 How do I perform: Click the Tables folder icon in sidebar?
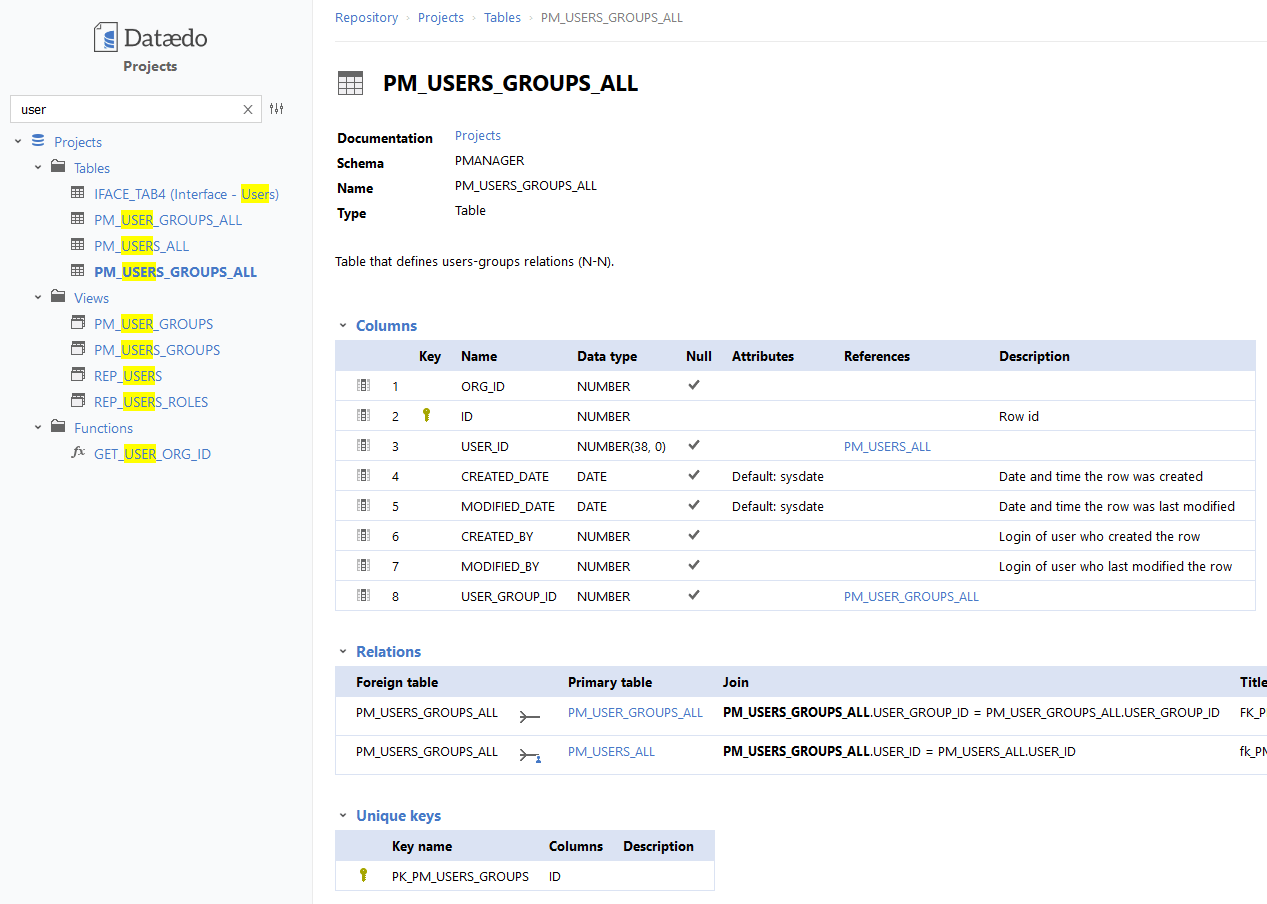(57, 167)
